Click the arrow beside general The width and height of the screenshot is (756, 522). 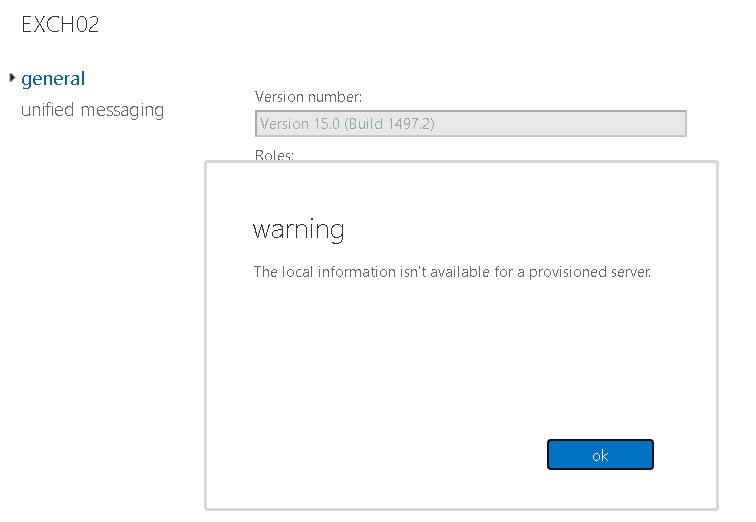[12, 77]
